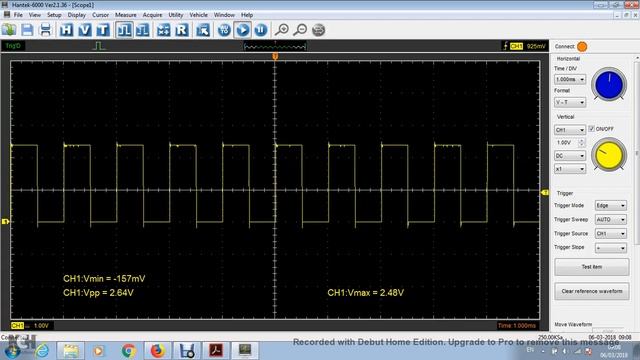
Task: Open the Help menu
Action: pyautogui.click(x=247, y=15)
